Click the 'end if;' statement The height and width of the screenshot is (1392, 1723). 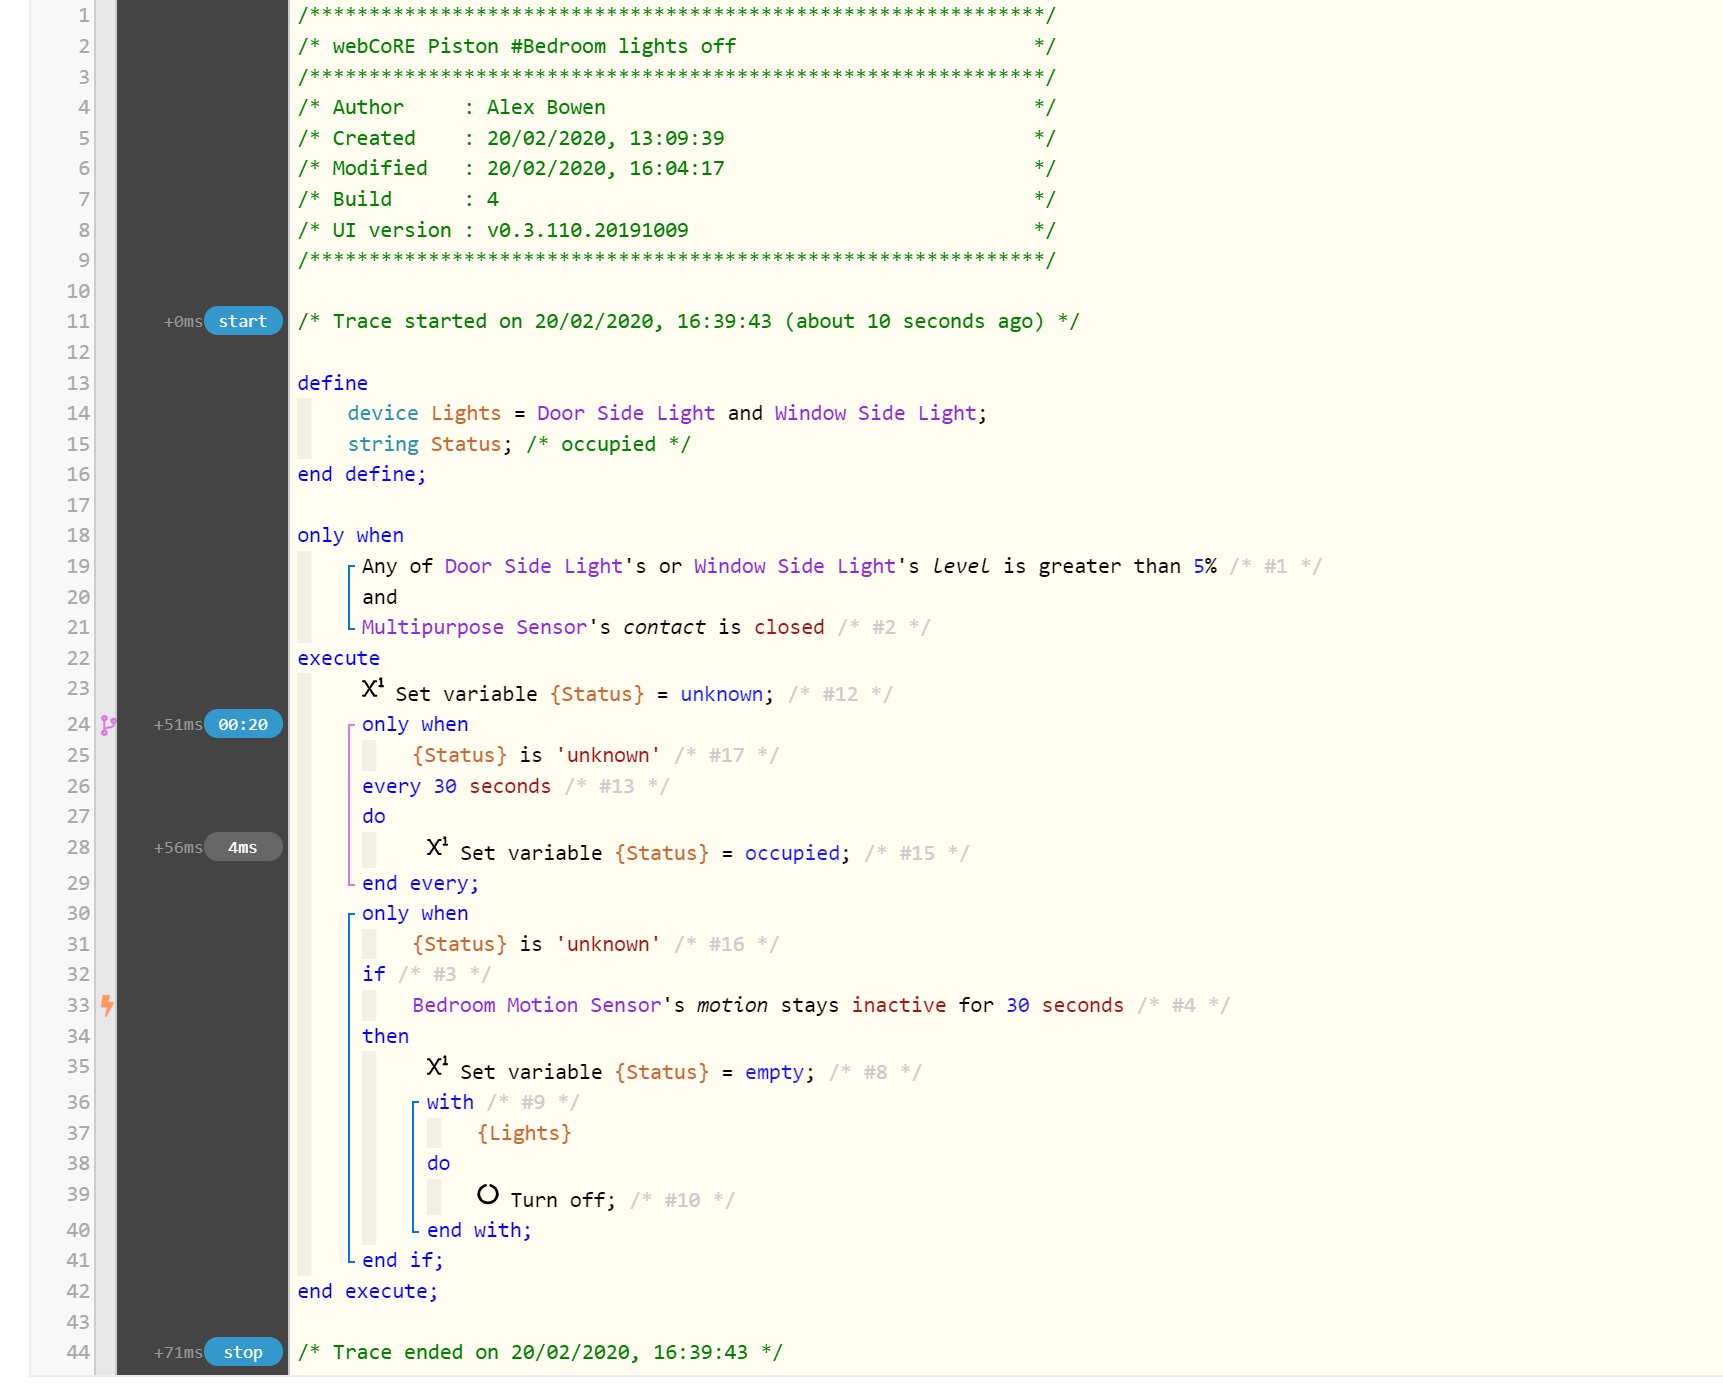click(402, 1260)
